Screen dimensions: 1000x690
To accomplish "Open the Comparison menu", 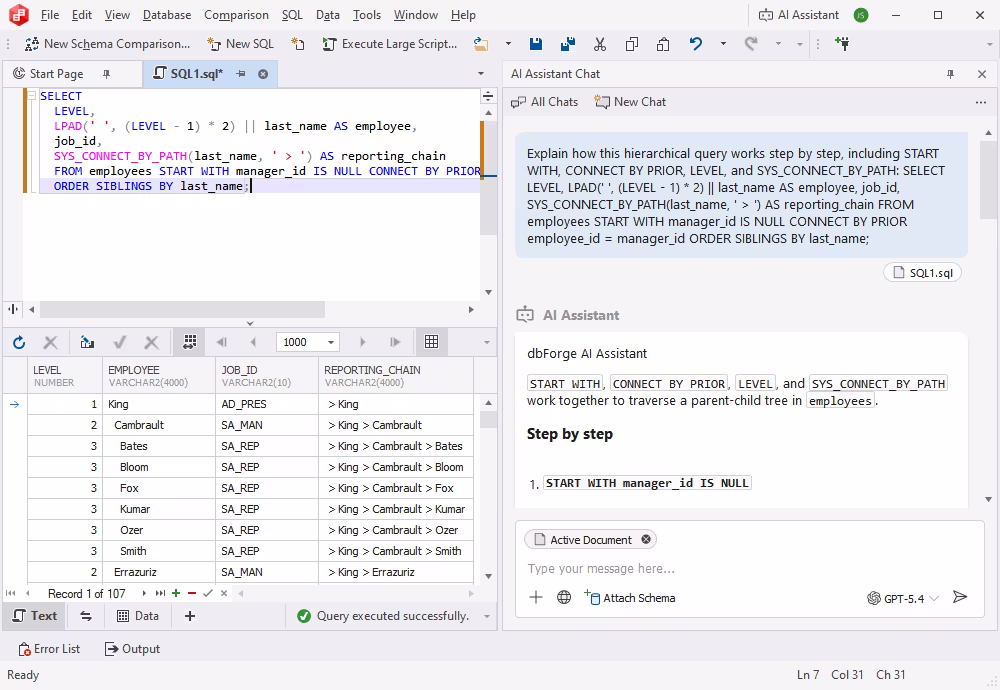I will [x=236, y=15].
